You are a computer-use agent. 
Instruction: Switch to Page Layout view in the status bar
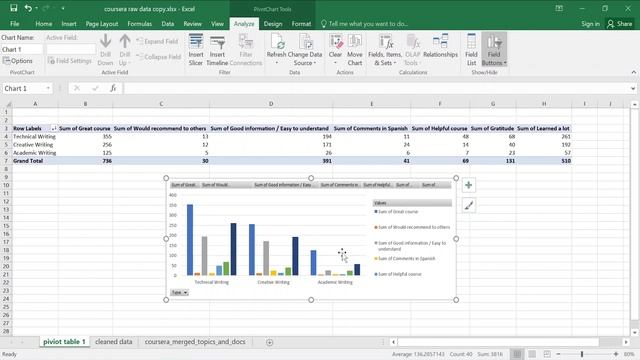point(532,354)
